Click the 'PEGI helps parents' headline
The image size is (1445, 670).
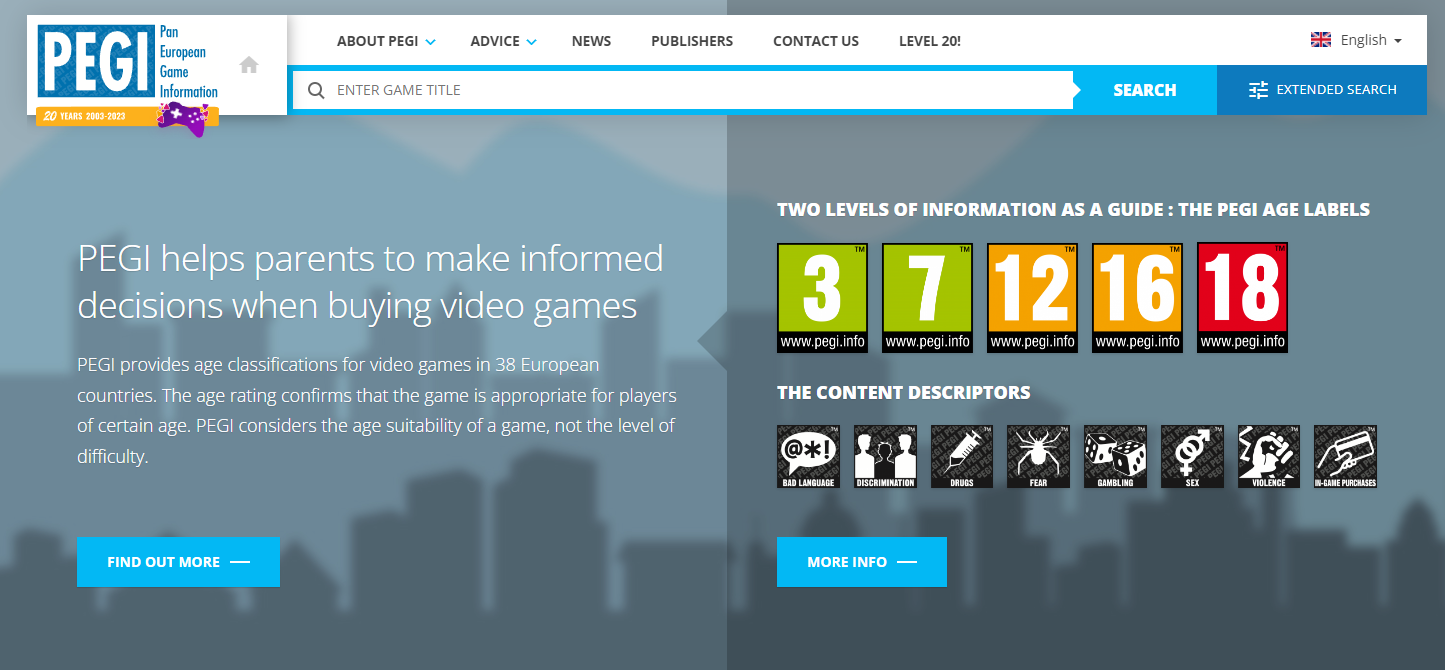click(370, 282)
